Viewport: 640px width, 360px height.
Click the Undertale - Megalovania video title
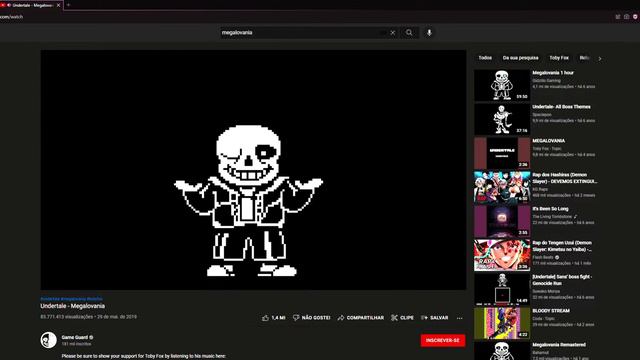point(73,306)
